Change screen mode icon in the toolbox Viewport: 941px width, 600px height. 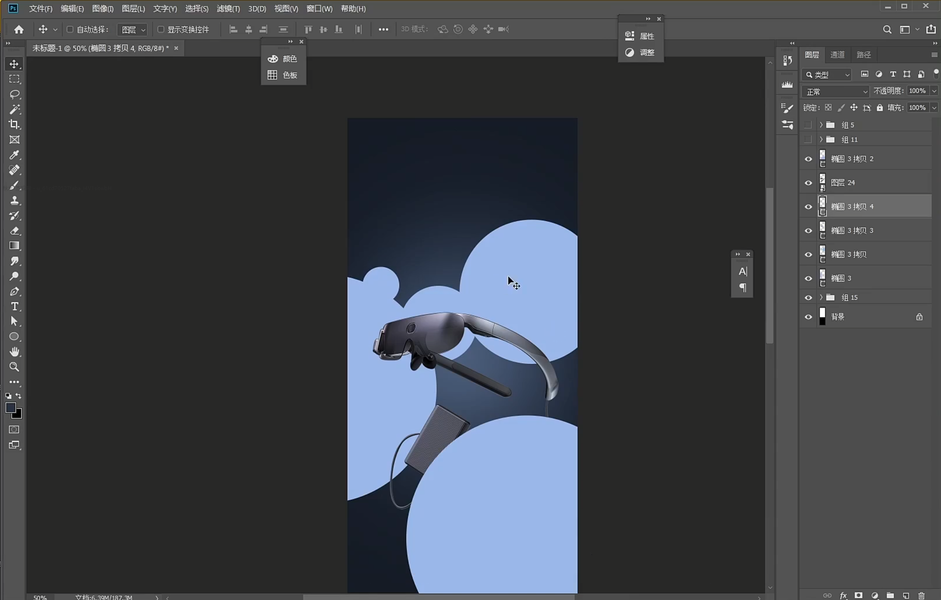tap(14, 445)
